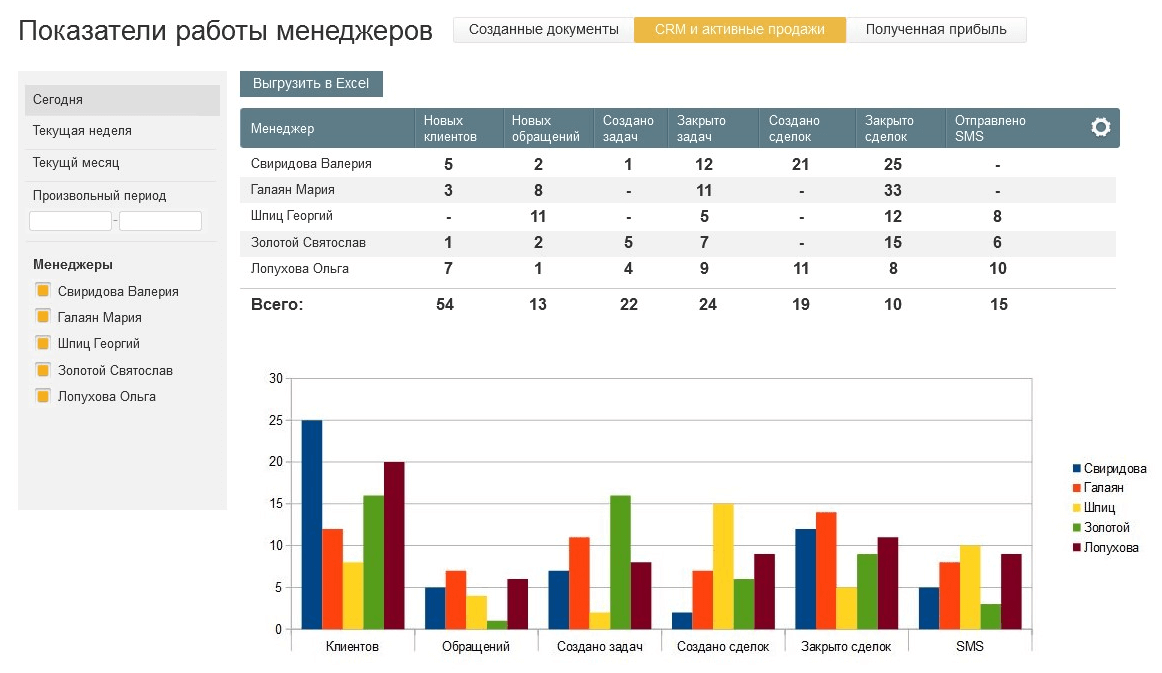This screenshot has height=673, width=1162.
Task: Sort by Закрыто сделок column header
Action: pos(889,128)
